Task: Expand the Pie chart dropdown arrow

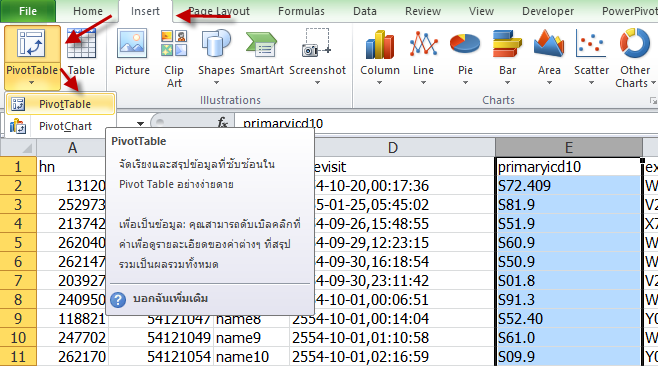Action: click(x=465, y=83)
